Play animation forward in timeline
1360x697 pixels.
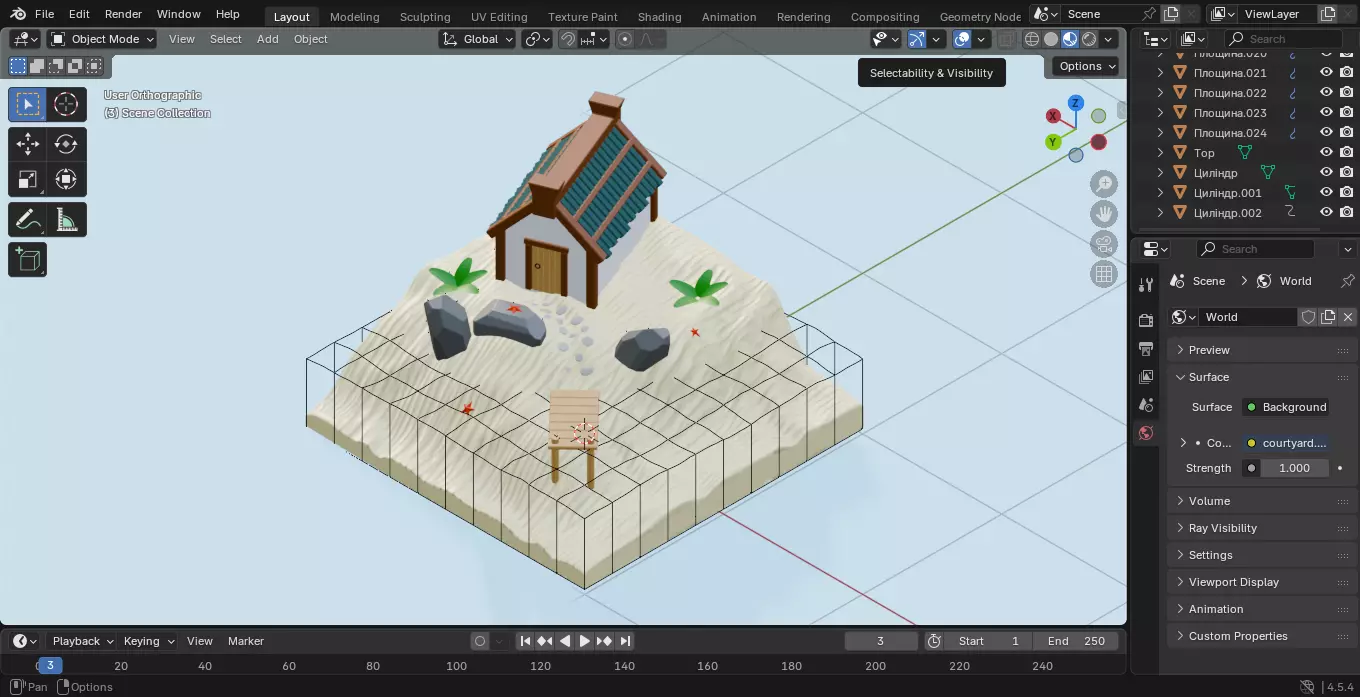pyautogui.click(x=585, y=641)
